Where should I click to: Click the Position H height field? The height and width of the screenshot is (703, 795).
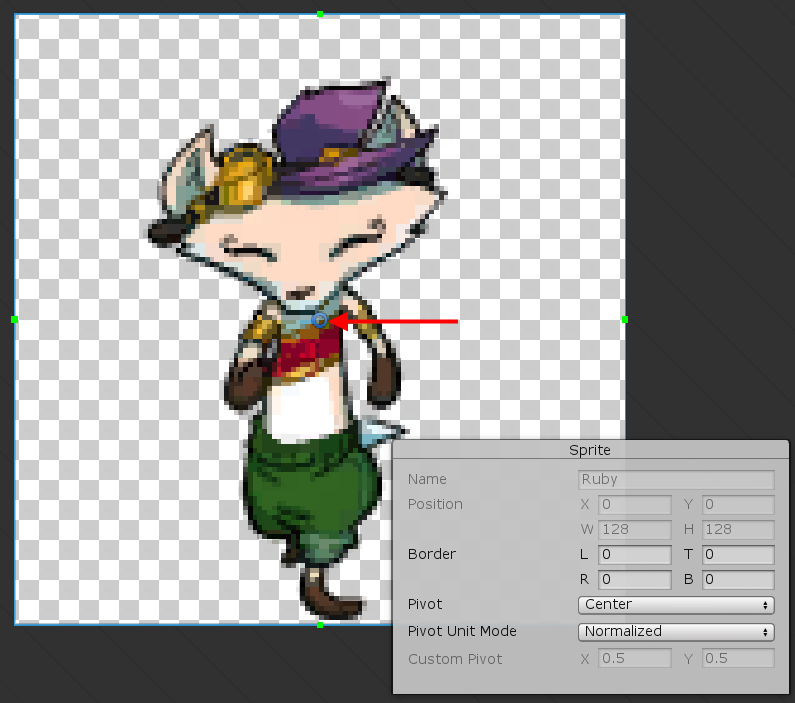[x=738, y=530]
